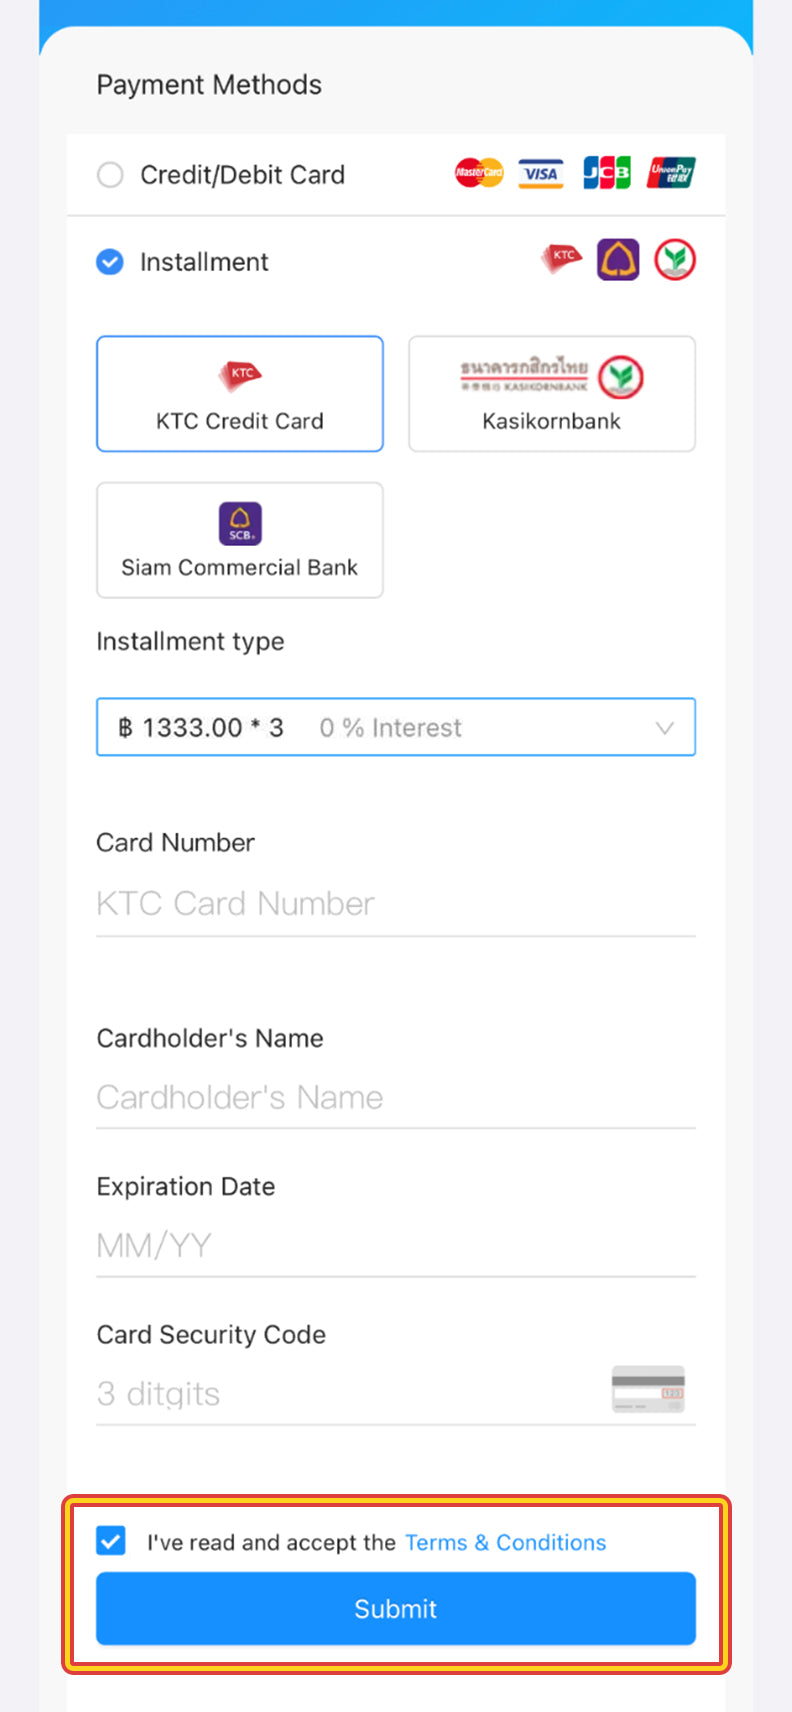Choose the KTC Credit Card option
This screenshot has width=792, height=1712.
pyautogui.click(x=240, y=394)
